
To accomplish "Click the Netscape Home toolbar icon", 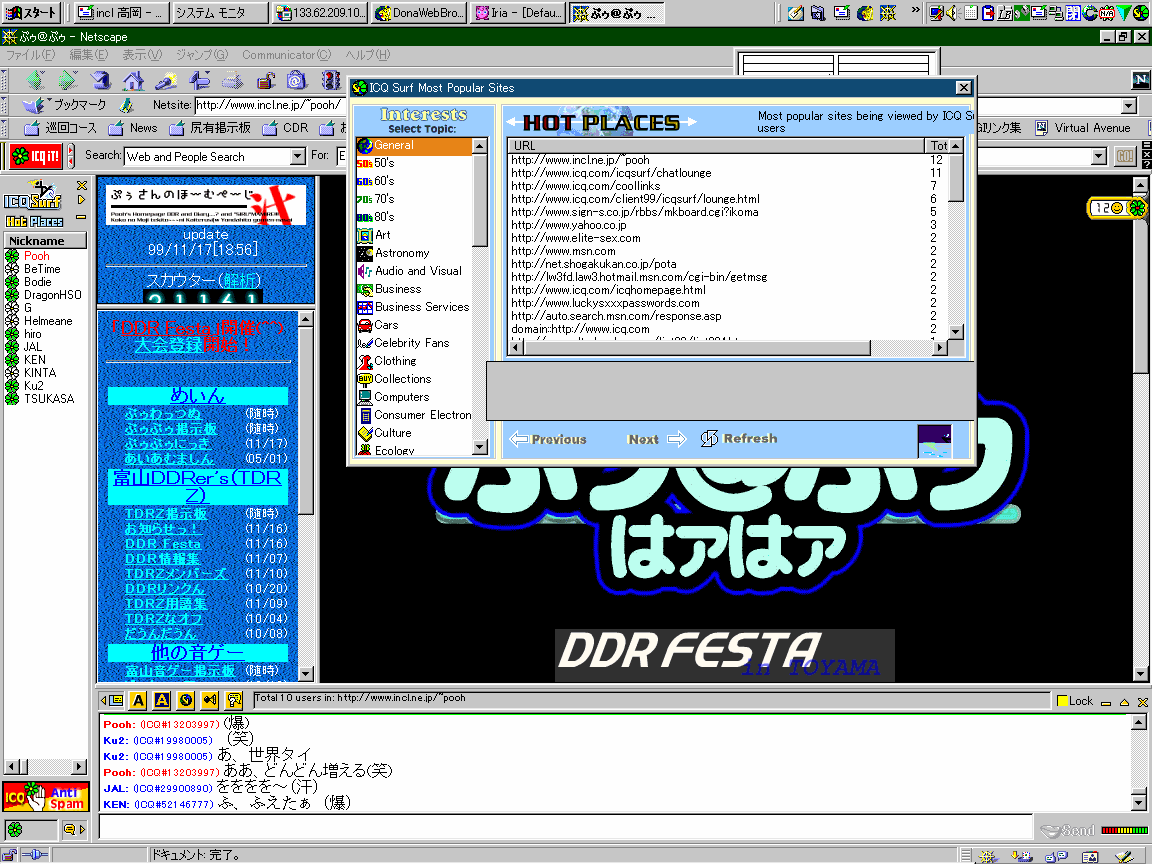I will click(132, 81).
